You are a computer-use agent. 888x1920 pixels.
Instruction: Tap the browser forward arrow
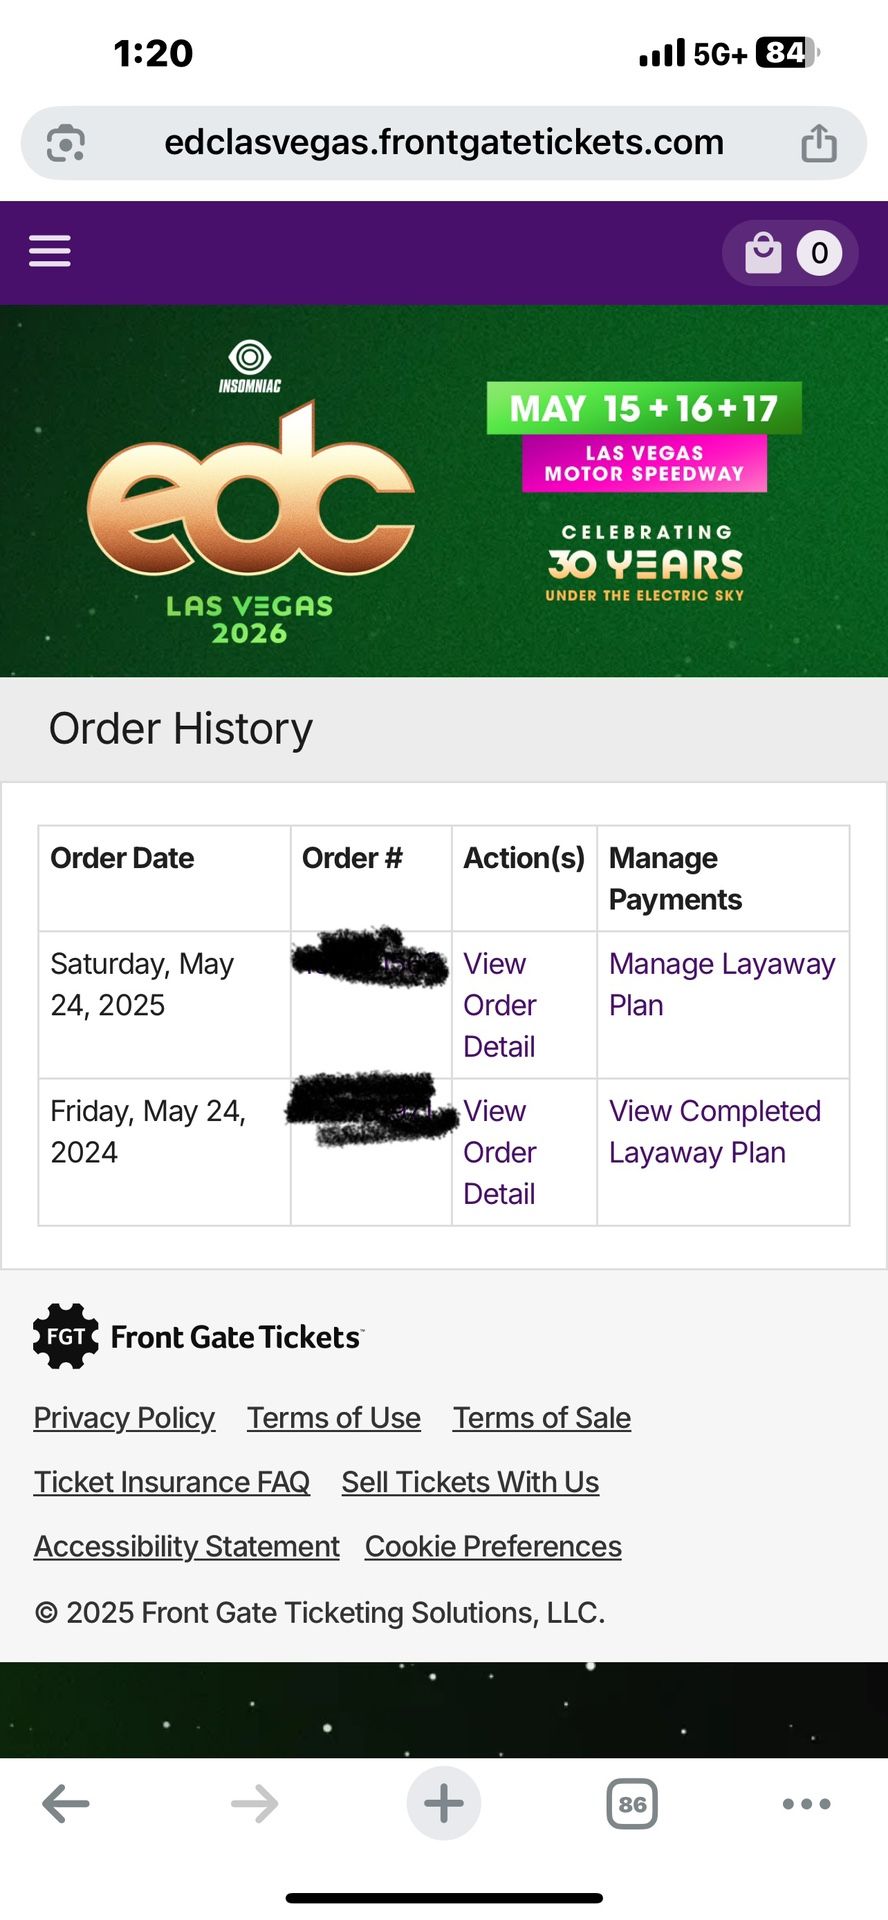(x=254, y=1804)
